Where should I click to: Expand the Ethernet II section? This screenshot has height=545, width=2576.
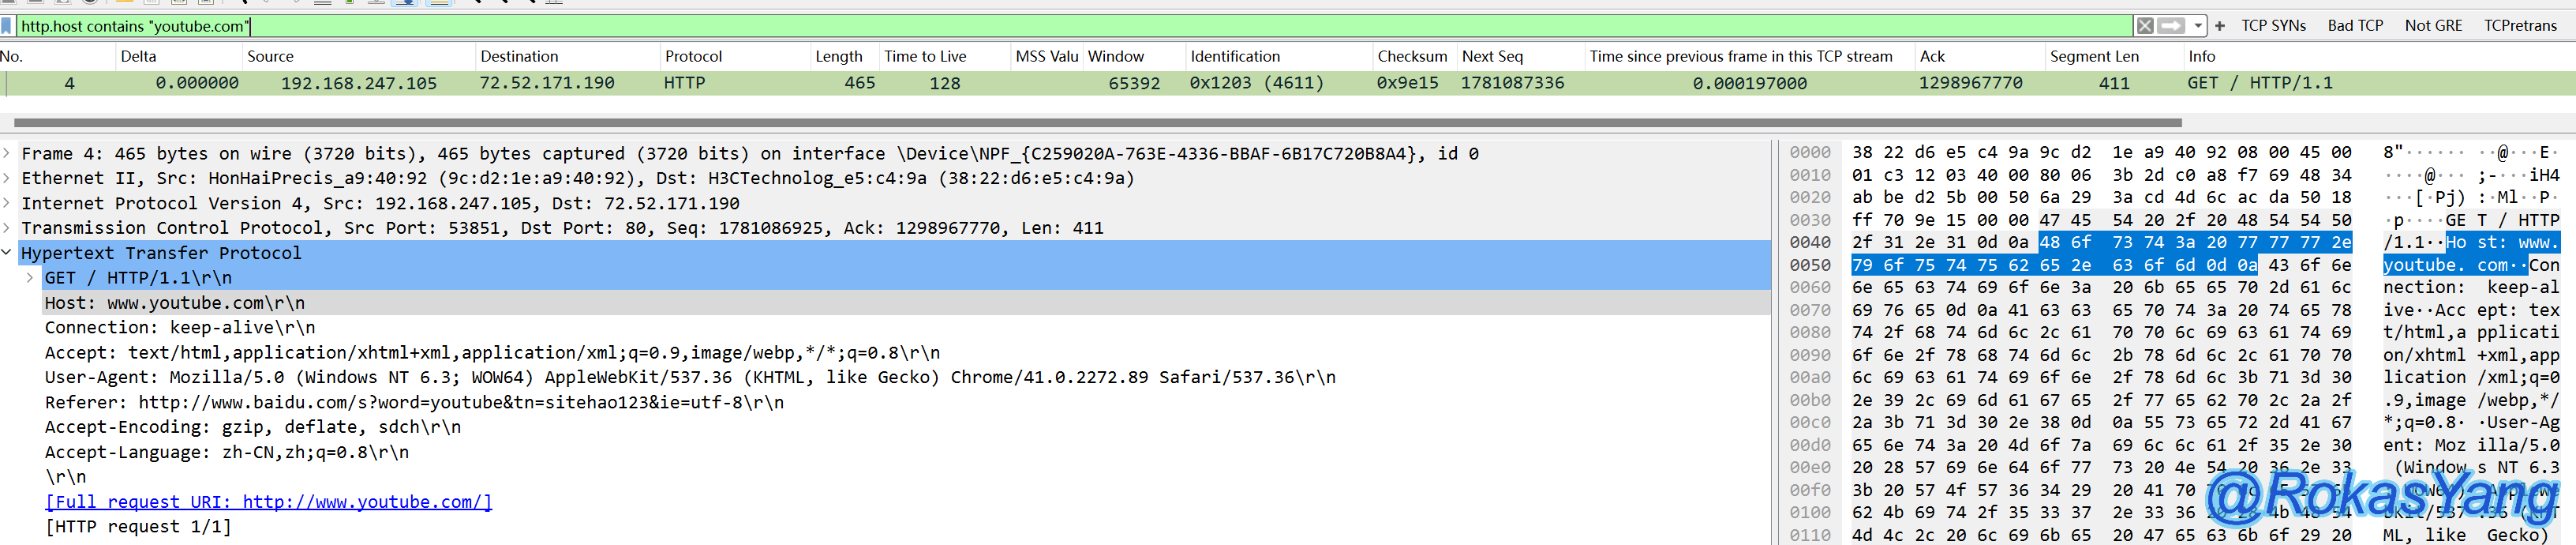coord(7,179)
